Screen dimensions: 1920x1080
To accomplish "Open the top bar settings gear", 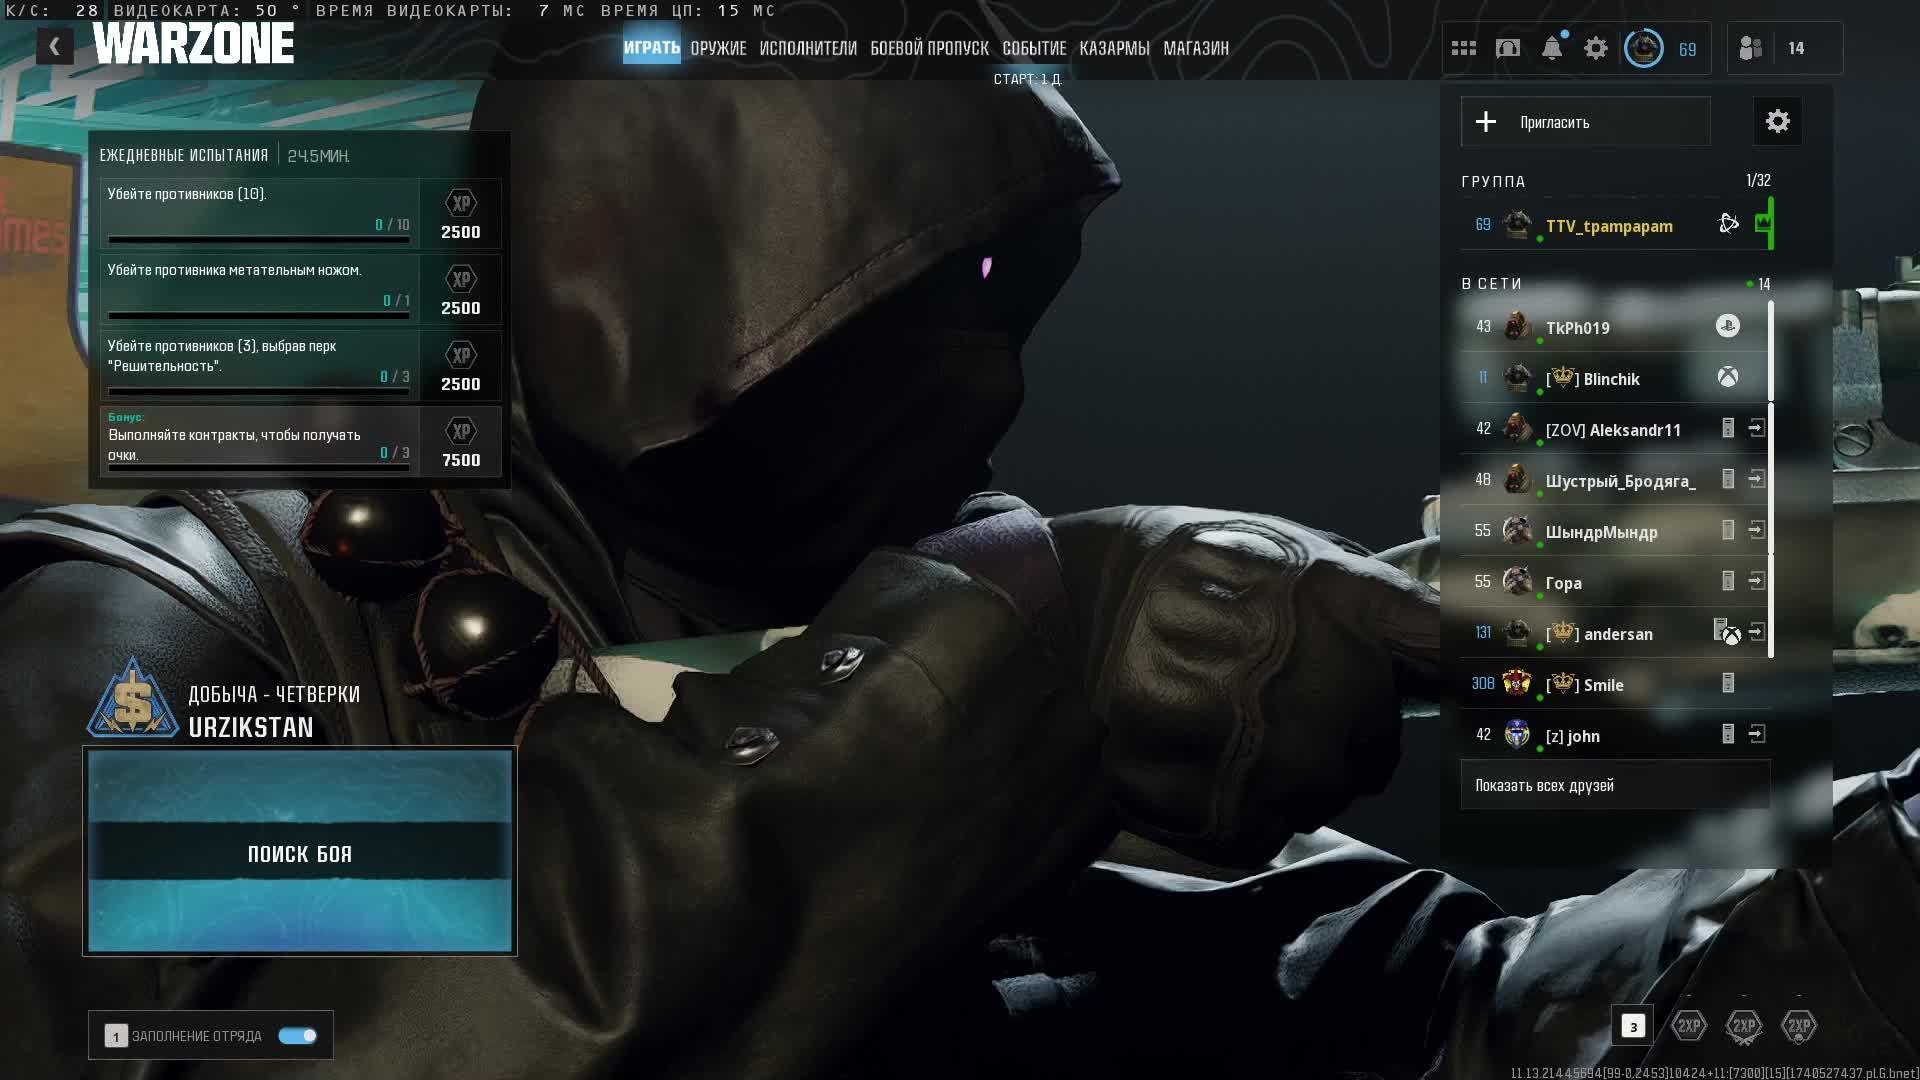I will click(1596, 48).
